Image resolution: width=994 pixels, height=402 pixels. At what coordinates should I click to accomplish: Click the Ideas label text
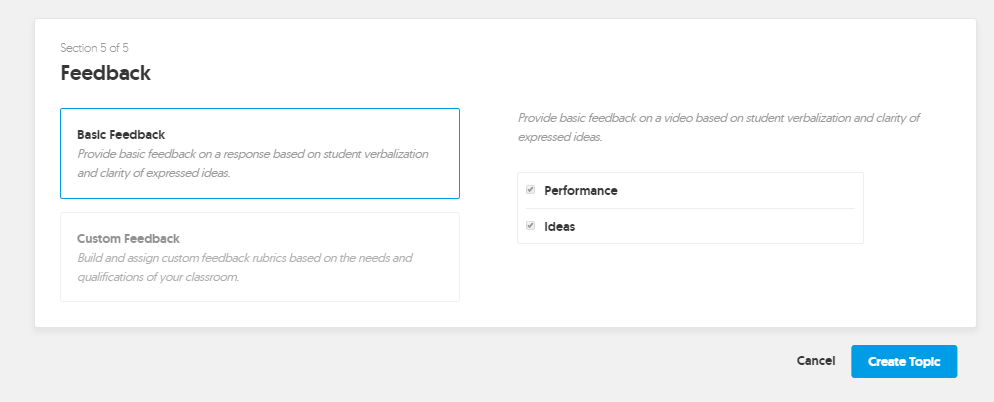click(559, 226)
